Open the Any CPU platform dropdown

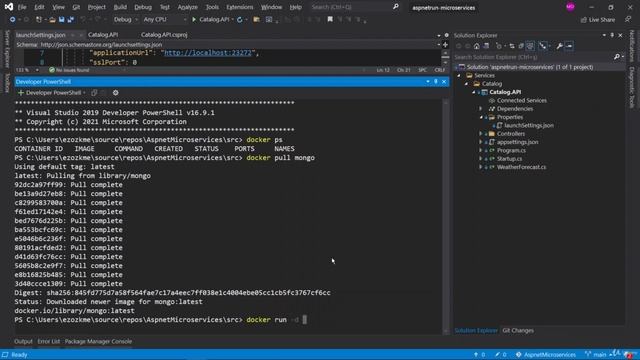[164, 20]
